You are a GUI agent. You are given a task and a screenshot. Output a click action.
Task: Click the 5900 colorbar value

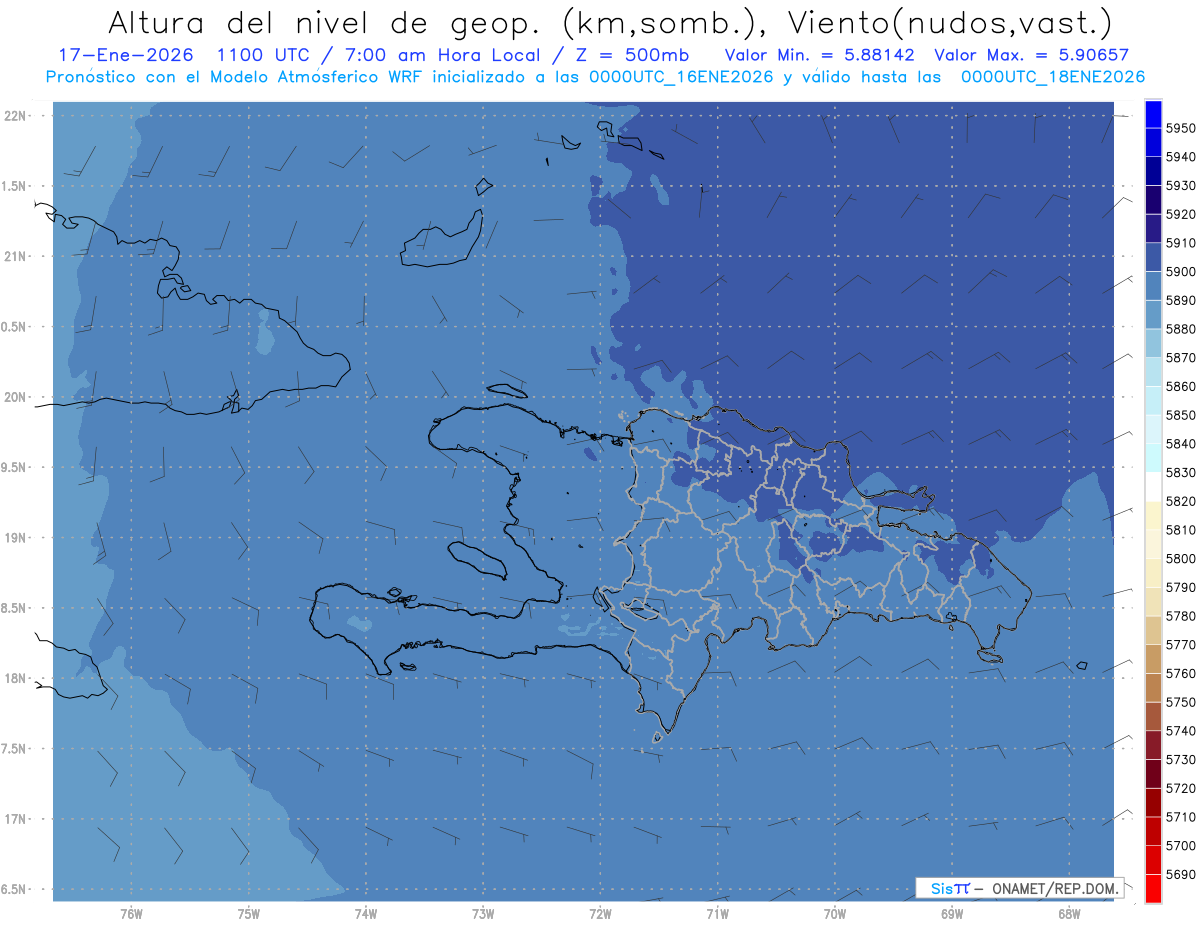point(1181,272)
